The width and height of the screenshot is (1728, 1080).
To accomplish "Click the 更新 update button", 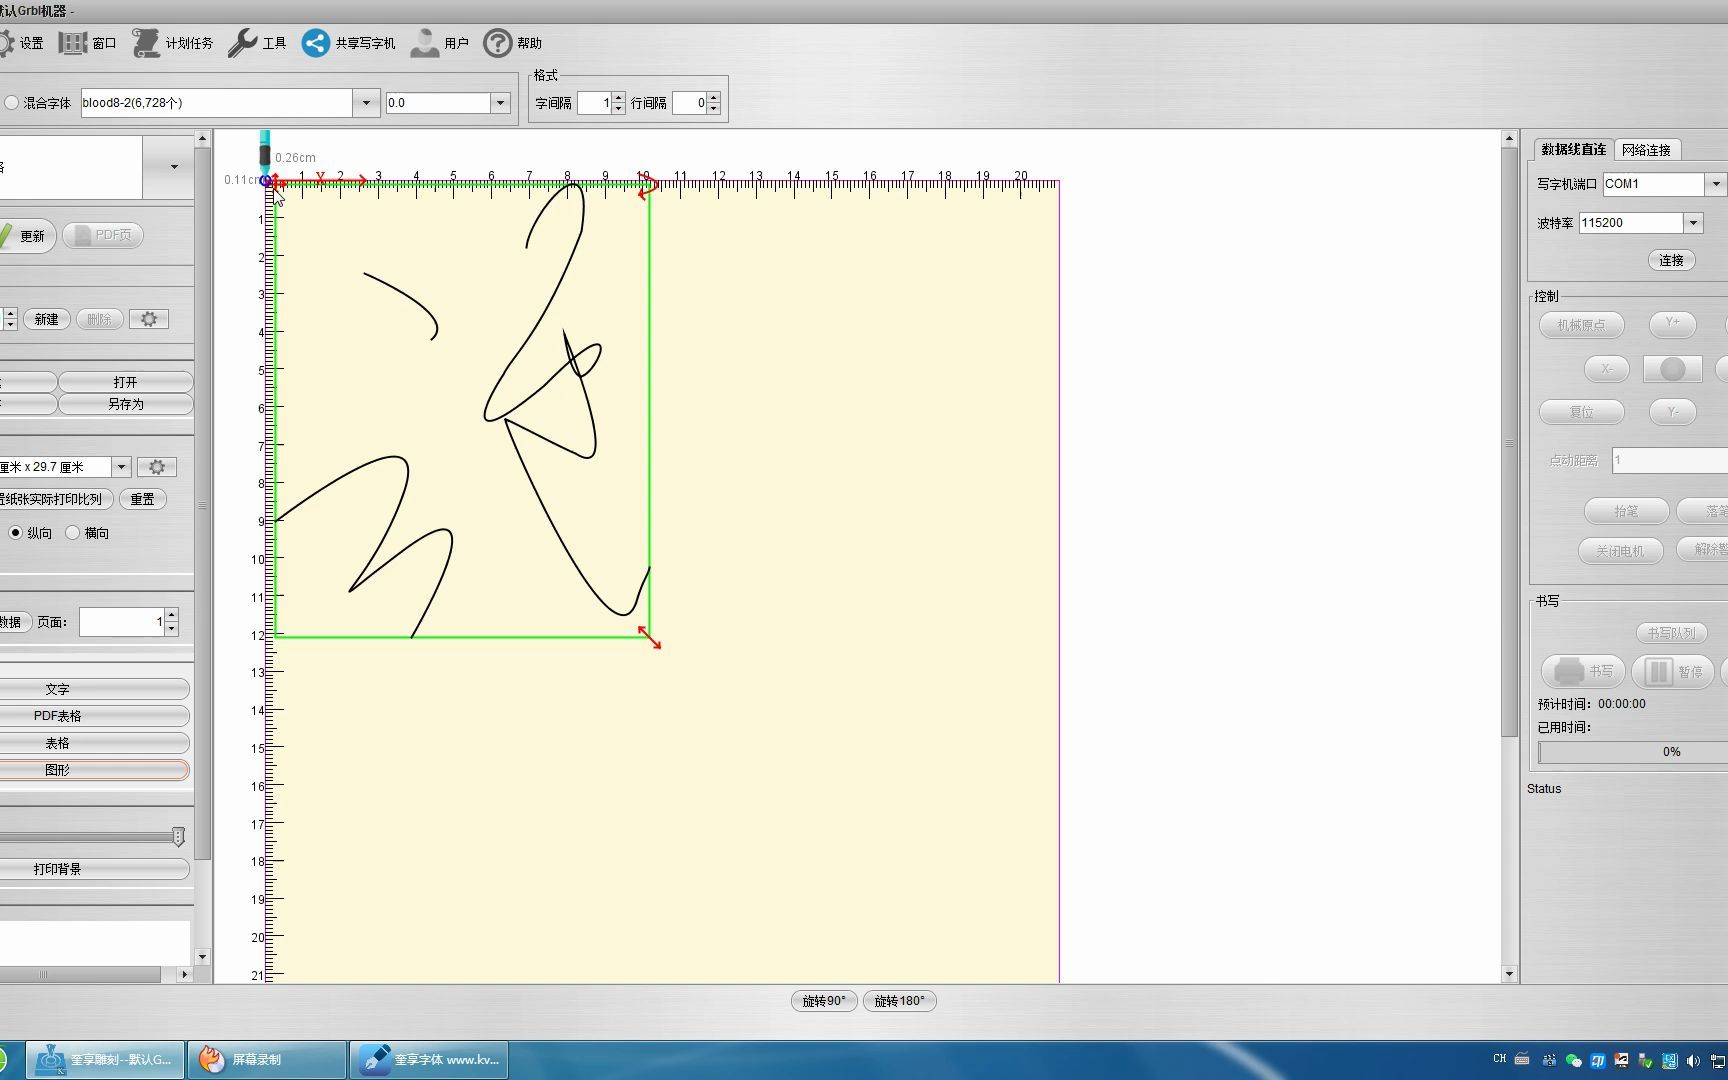I will [x=26, y=236].
